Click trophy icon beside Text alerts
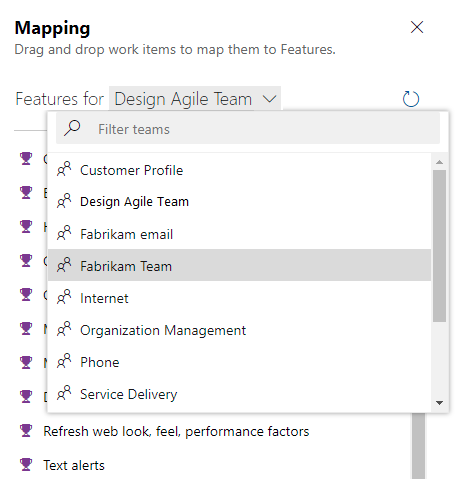The image size is (470, 479). click(26, 464)
